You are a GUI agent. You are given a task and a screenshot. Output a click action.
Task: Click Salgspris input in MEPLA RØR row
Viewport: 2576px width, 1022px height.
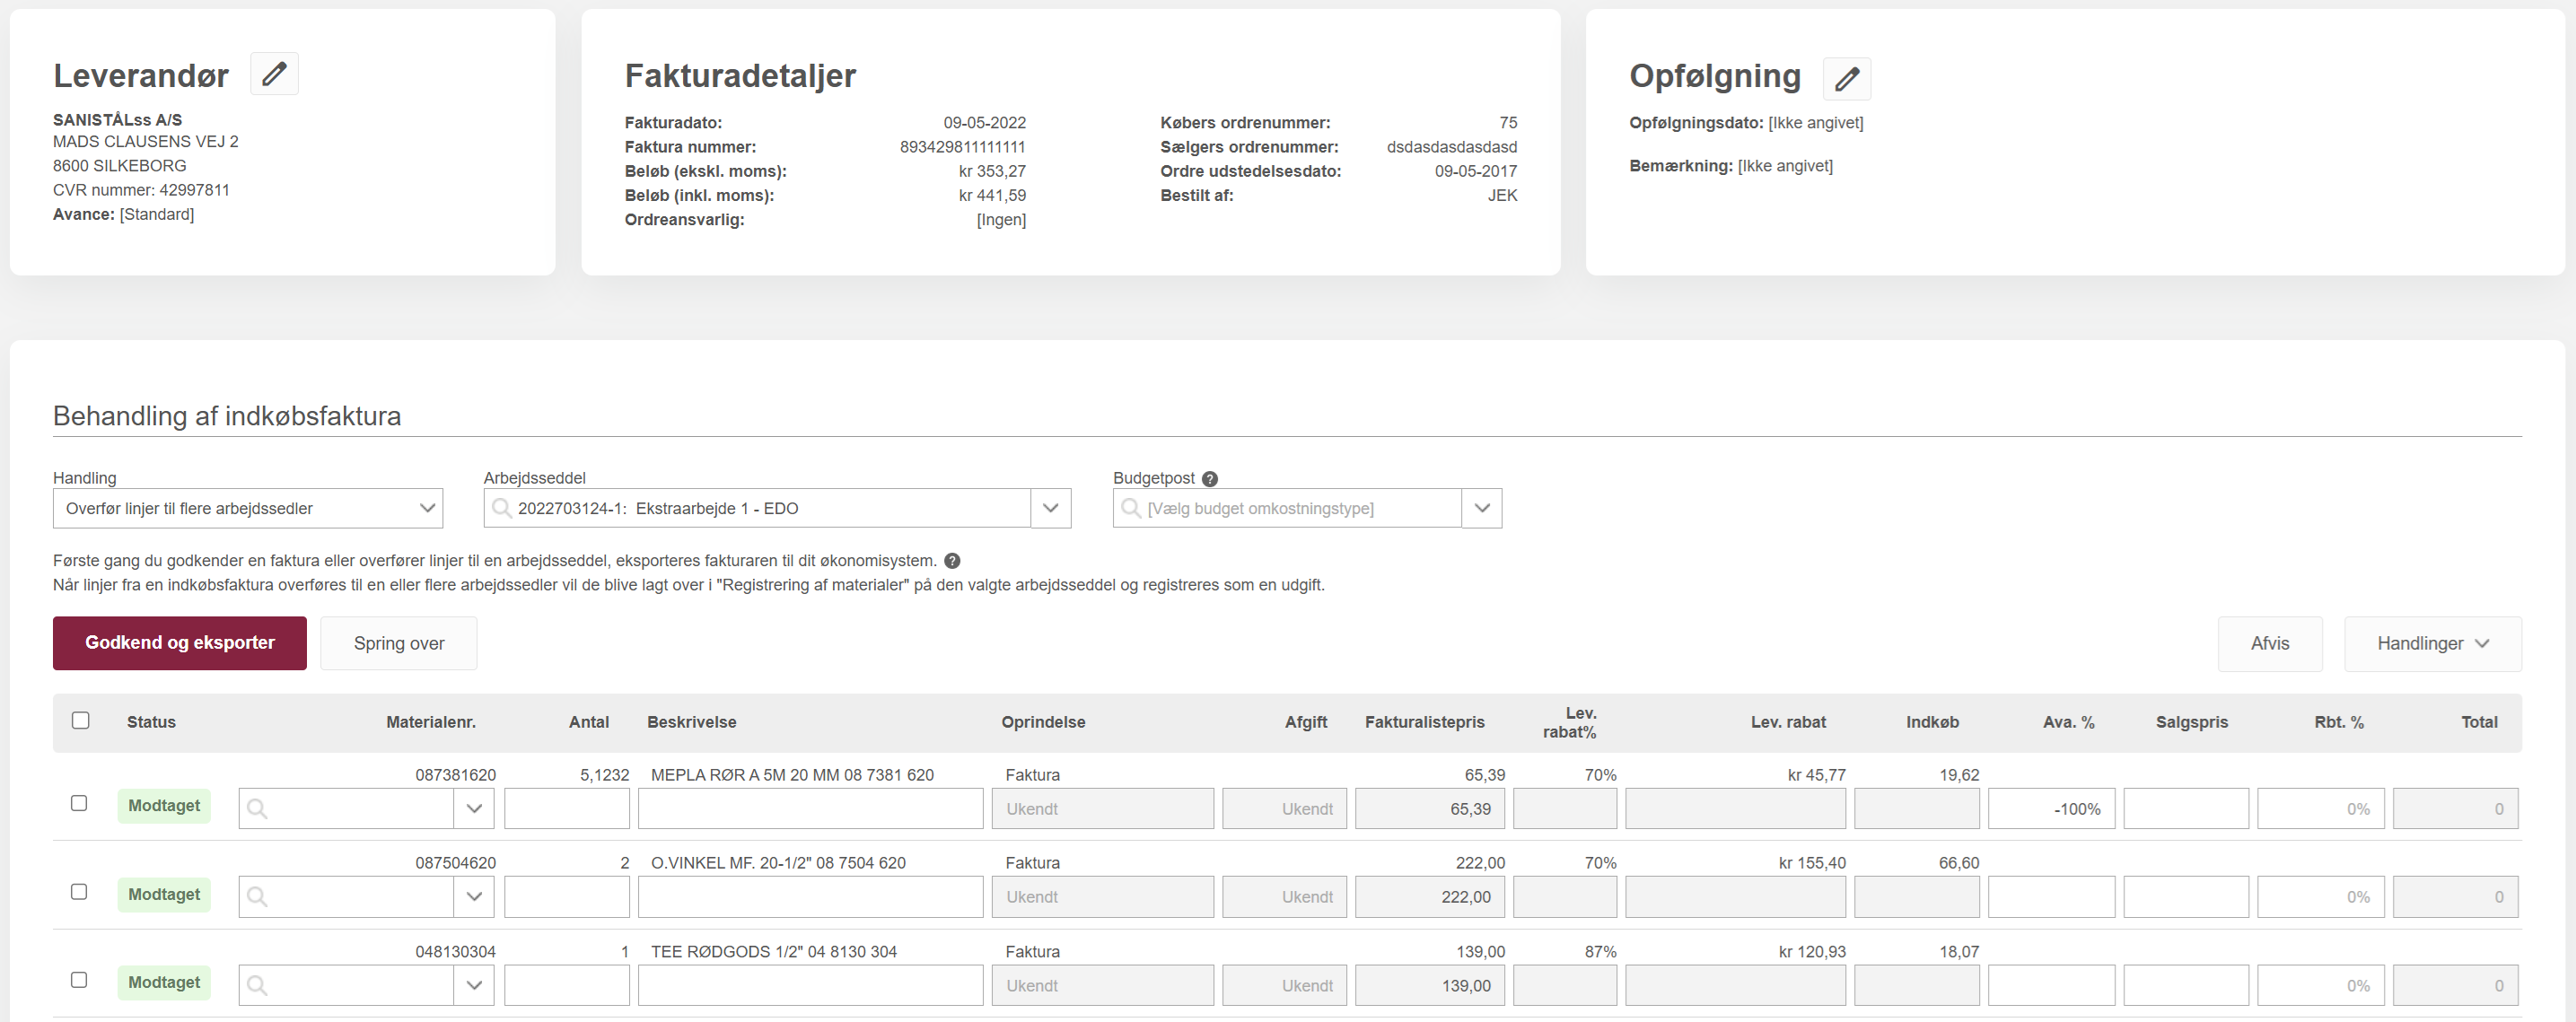2186,809
